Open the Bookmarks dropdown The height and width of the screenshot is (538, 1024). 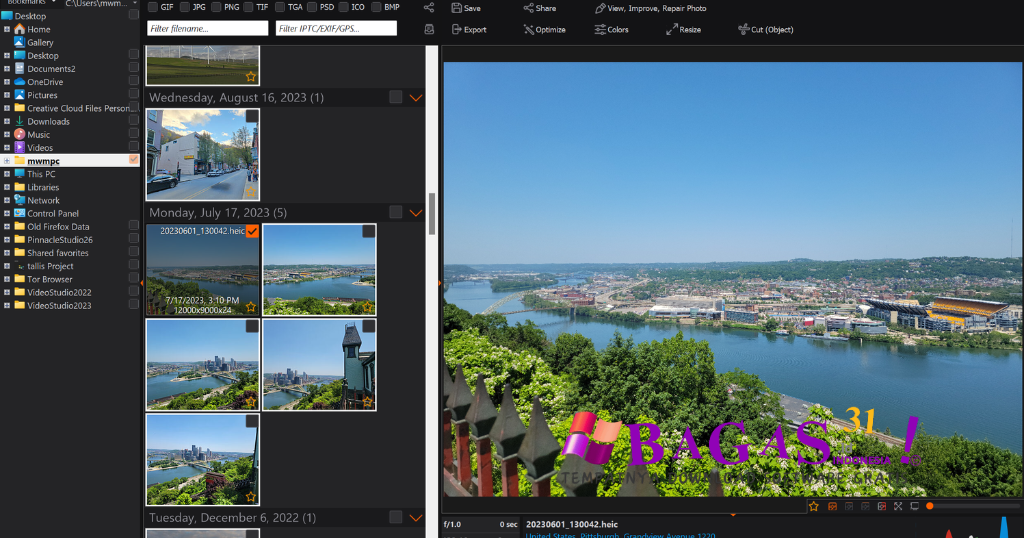coord(31,3)
